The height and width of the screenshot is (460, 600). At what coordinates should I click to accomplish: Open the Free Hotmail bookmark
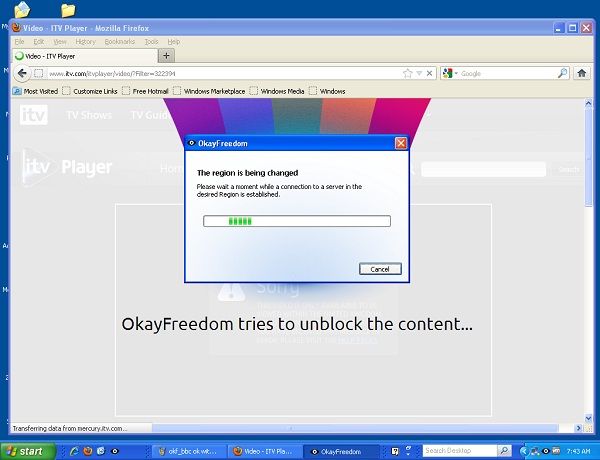click(145, 91)
